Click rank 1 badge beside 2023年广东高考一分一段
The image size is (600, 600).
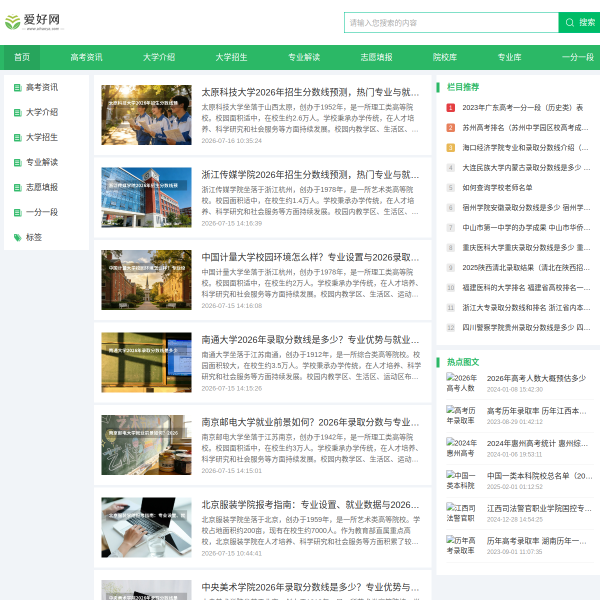(450, 108)
